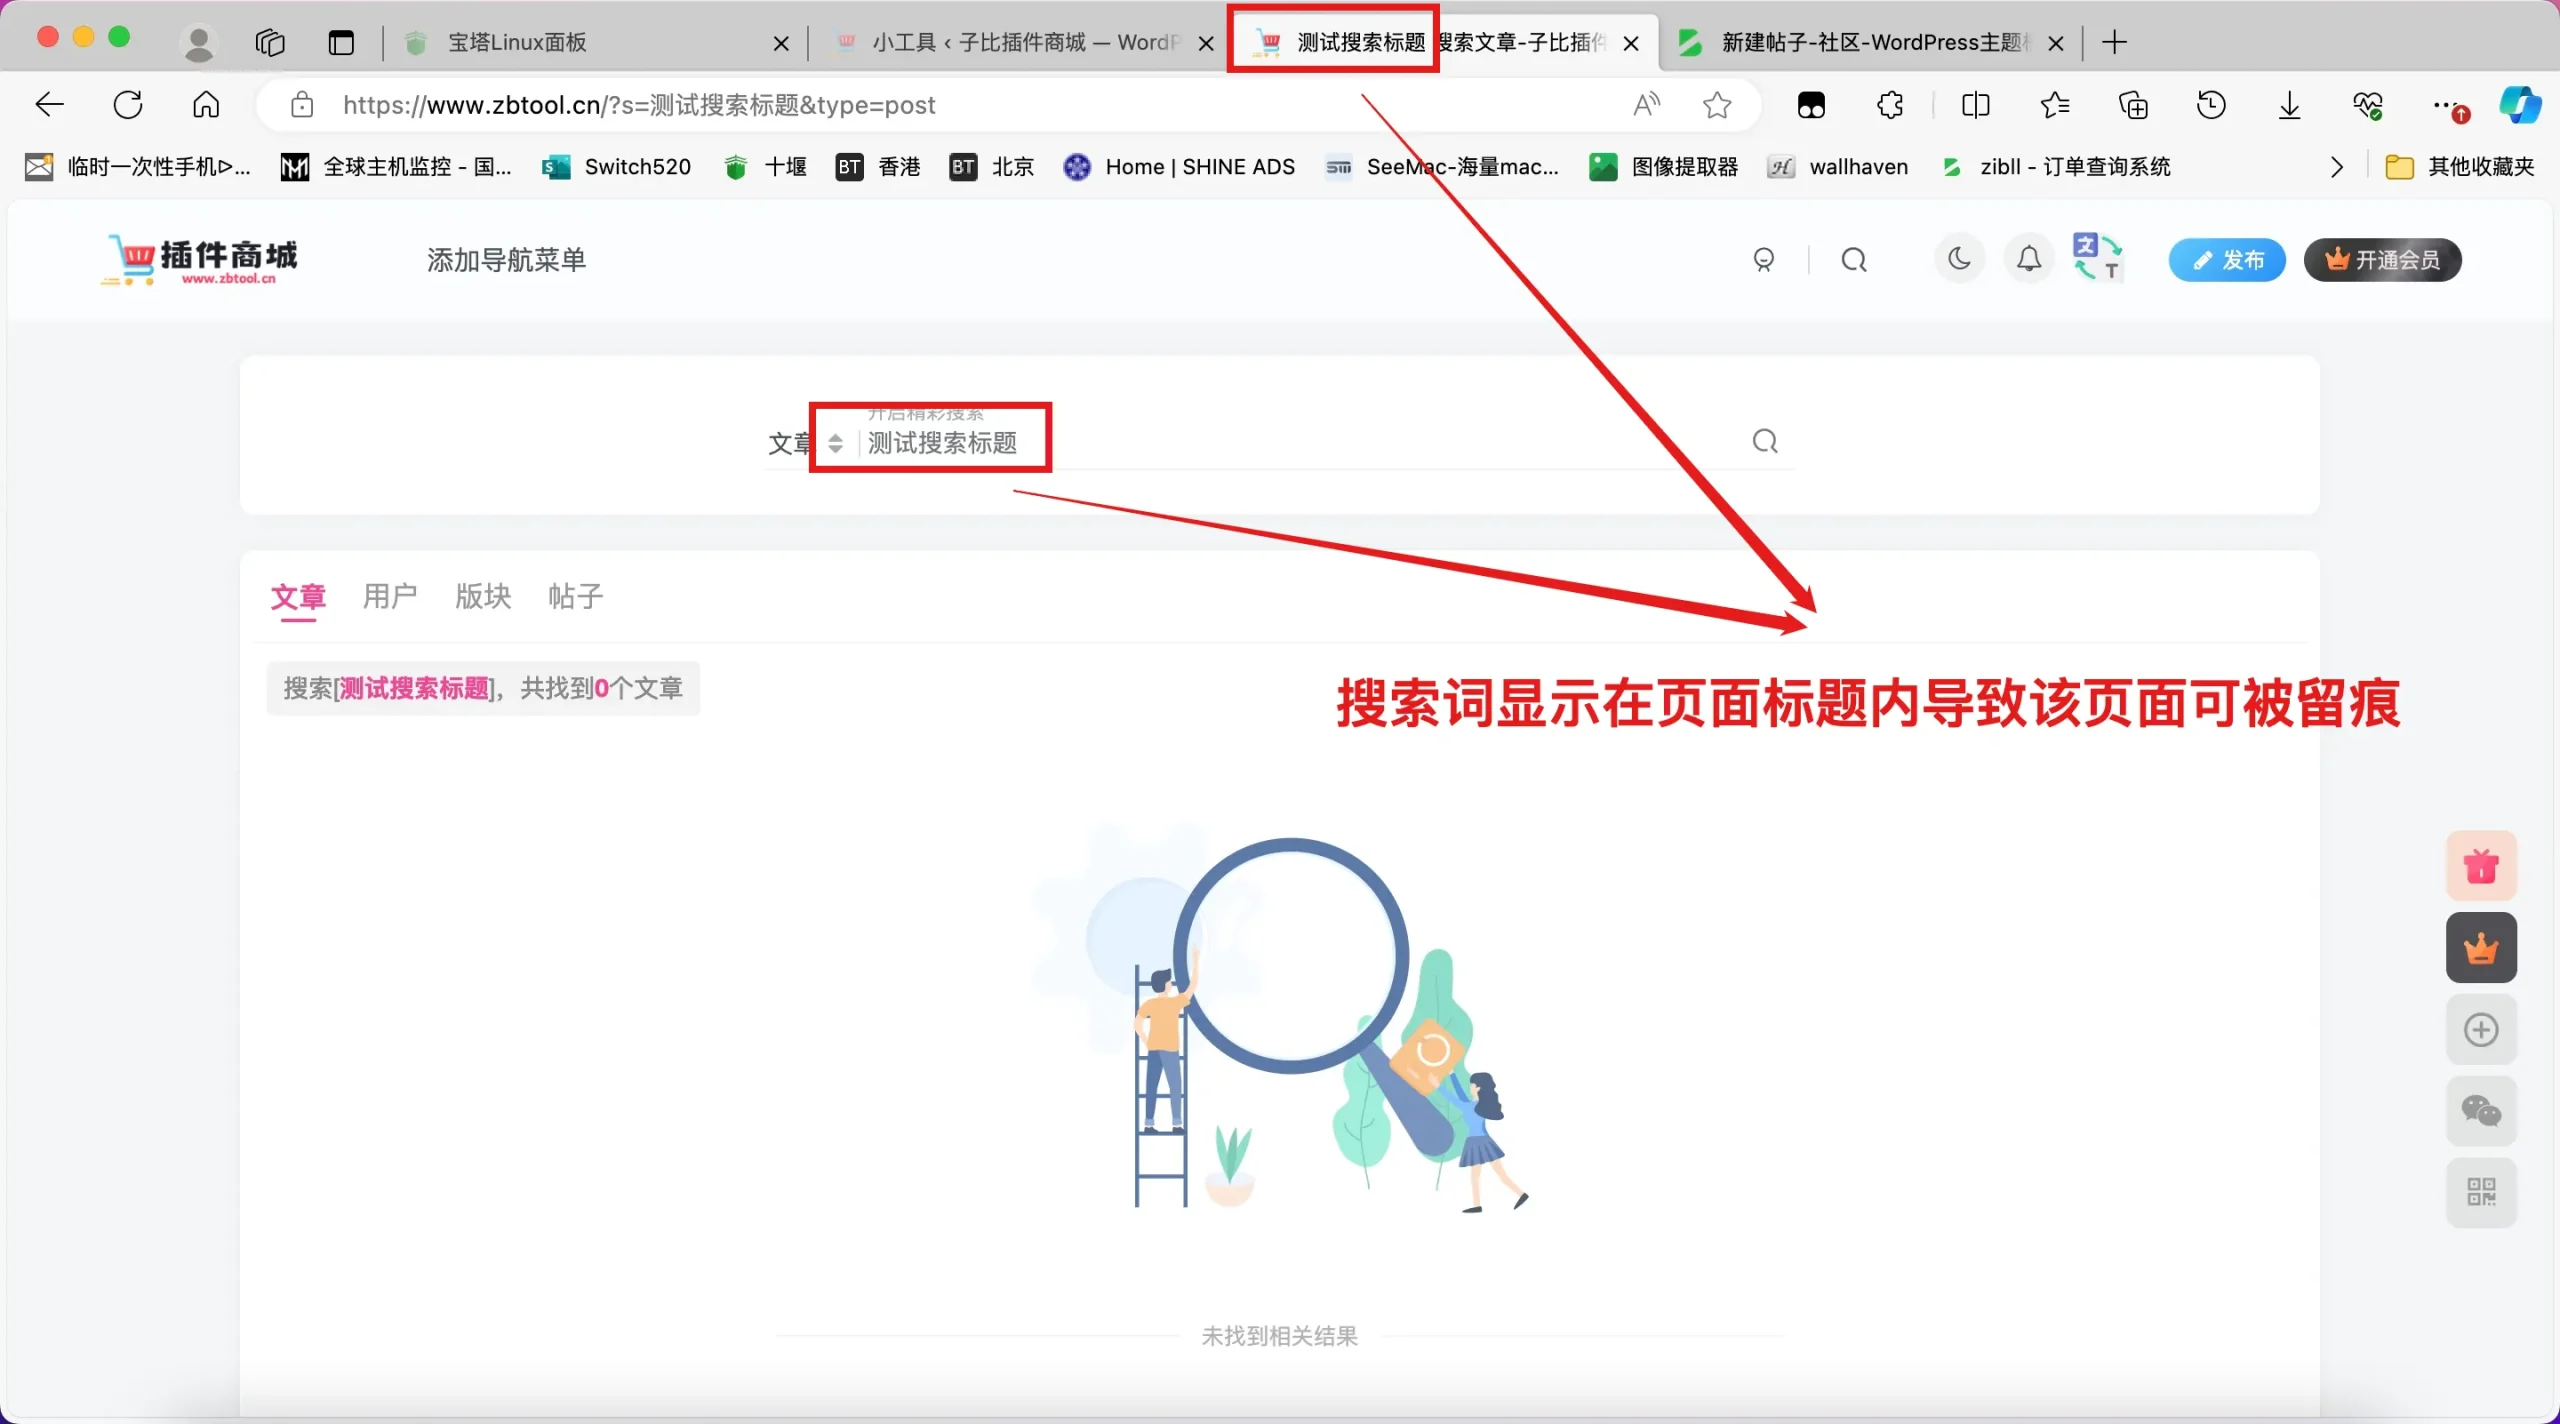Close the 新建帖子-社区 tab
Viewport: 2560px width, 1424px height.
pyautogui.click(x=2056, y=43)
